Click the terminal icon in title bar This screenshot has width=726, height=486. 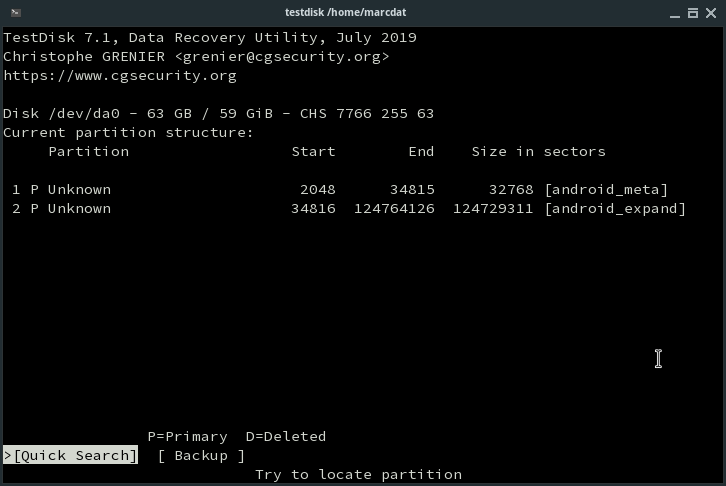coord(13,11)
